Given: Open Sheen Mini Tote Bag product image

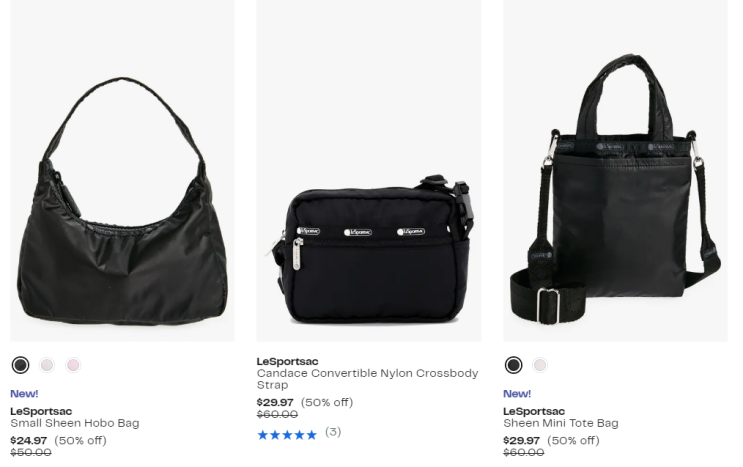Looking at the screenshot, I should (615, 171).
